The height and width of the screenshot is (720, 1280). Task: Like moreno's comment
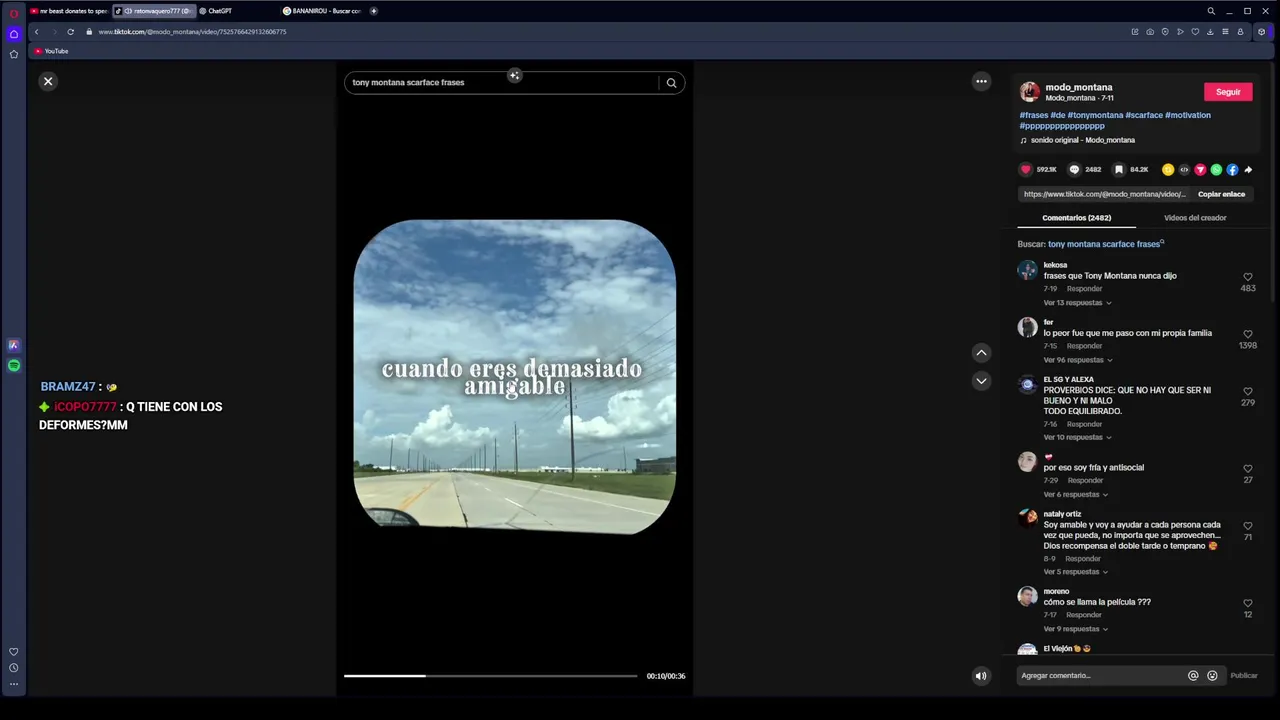click(1247, 603)
